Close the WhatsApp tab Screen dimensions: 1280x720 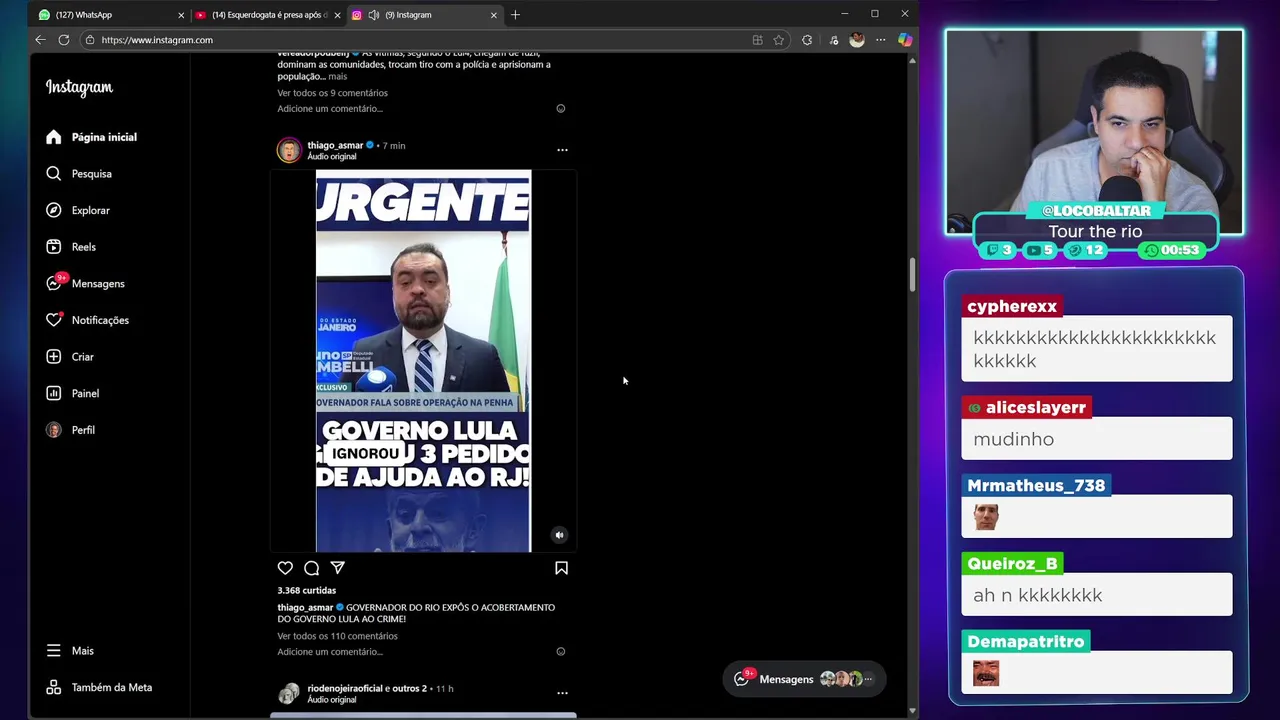(x=181, y=15)
